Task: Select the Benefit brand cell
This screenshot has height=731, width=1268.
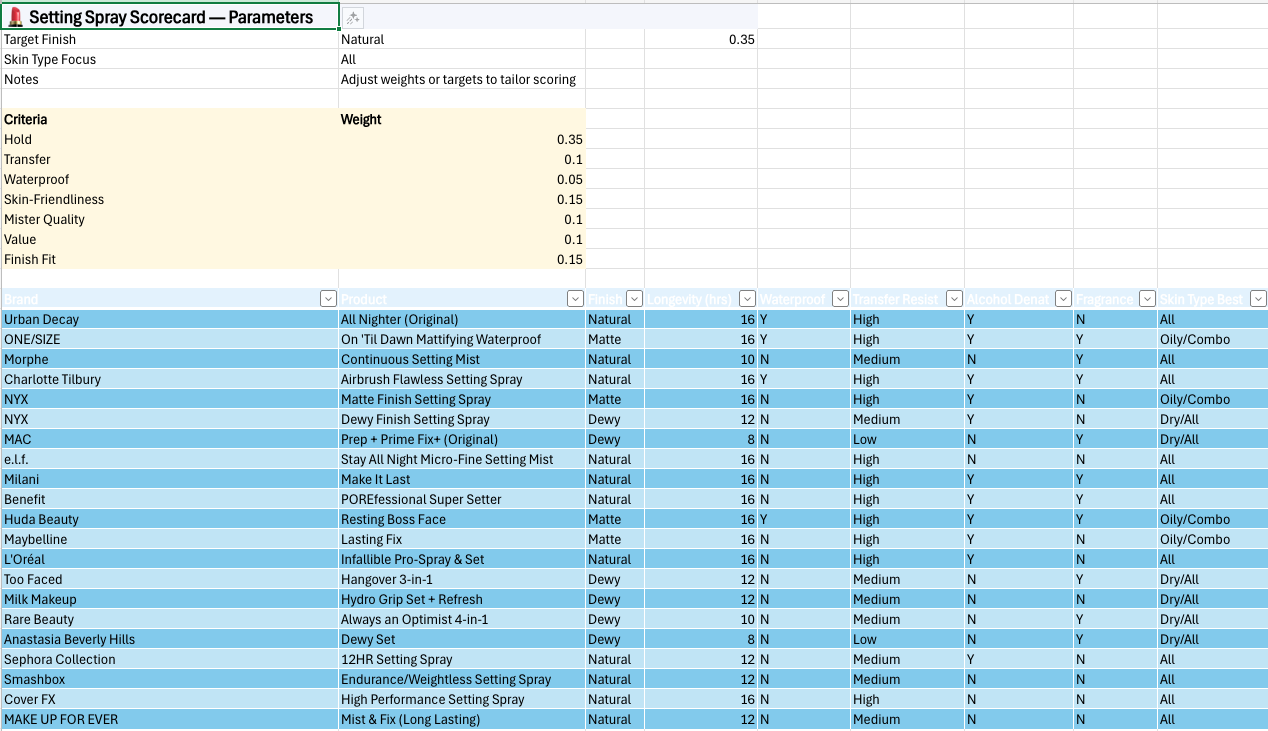Action: [169, 499]
